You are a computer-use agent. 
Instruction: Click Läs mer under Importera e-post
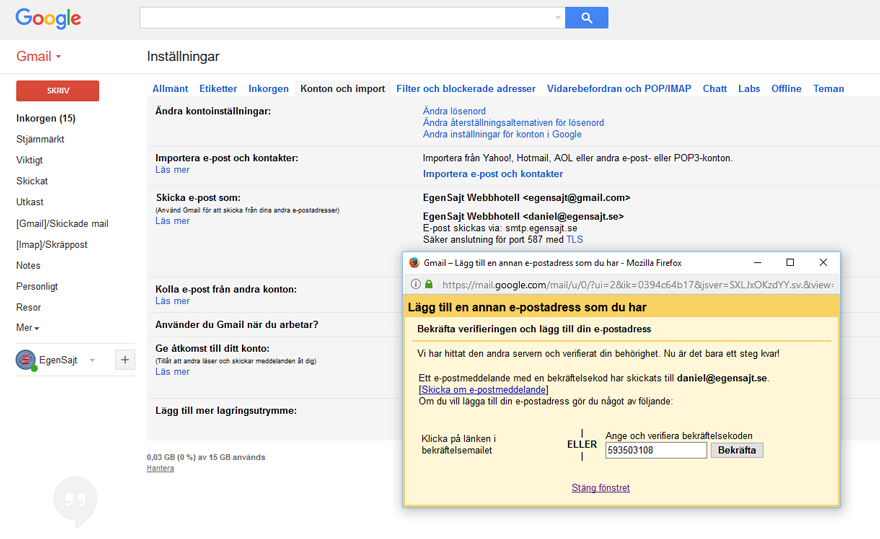(x=172, y=170)
